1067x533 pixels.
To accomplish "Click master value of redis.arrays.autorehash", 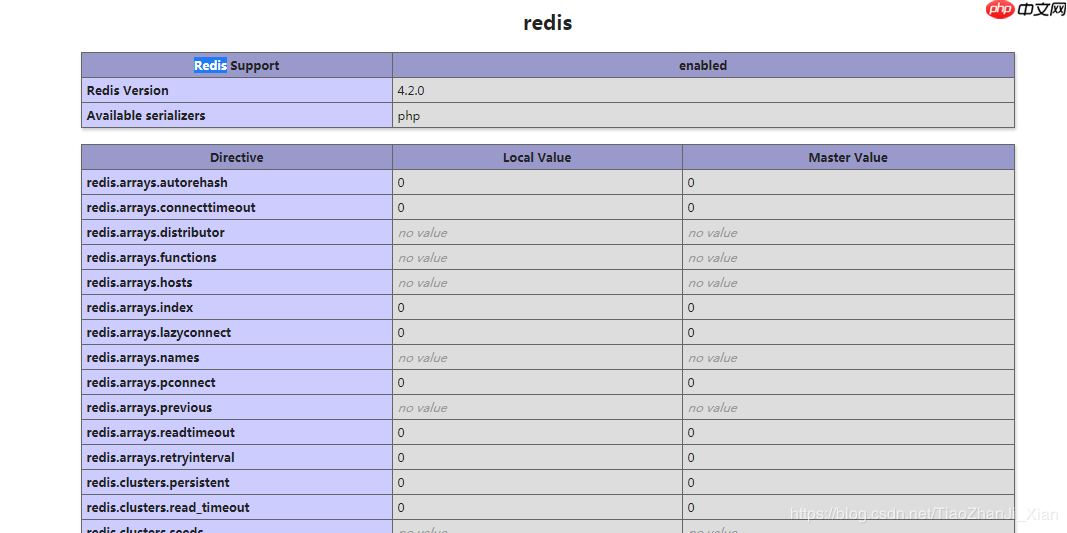I will (691, 182).
